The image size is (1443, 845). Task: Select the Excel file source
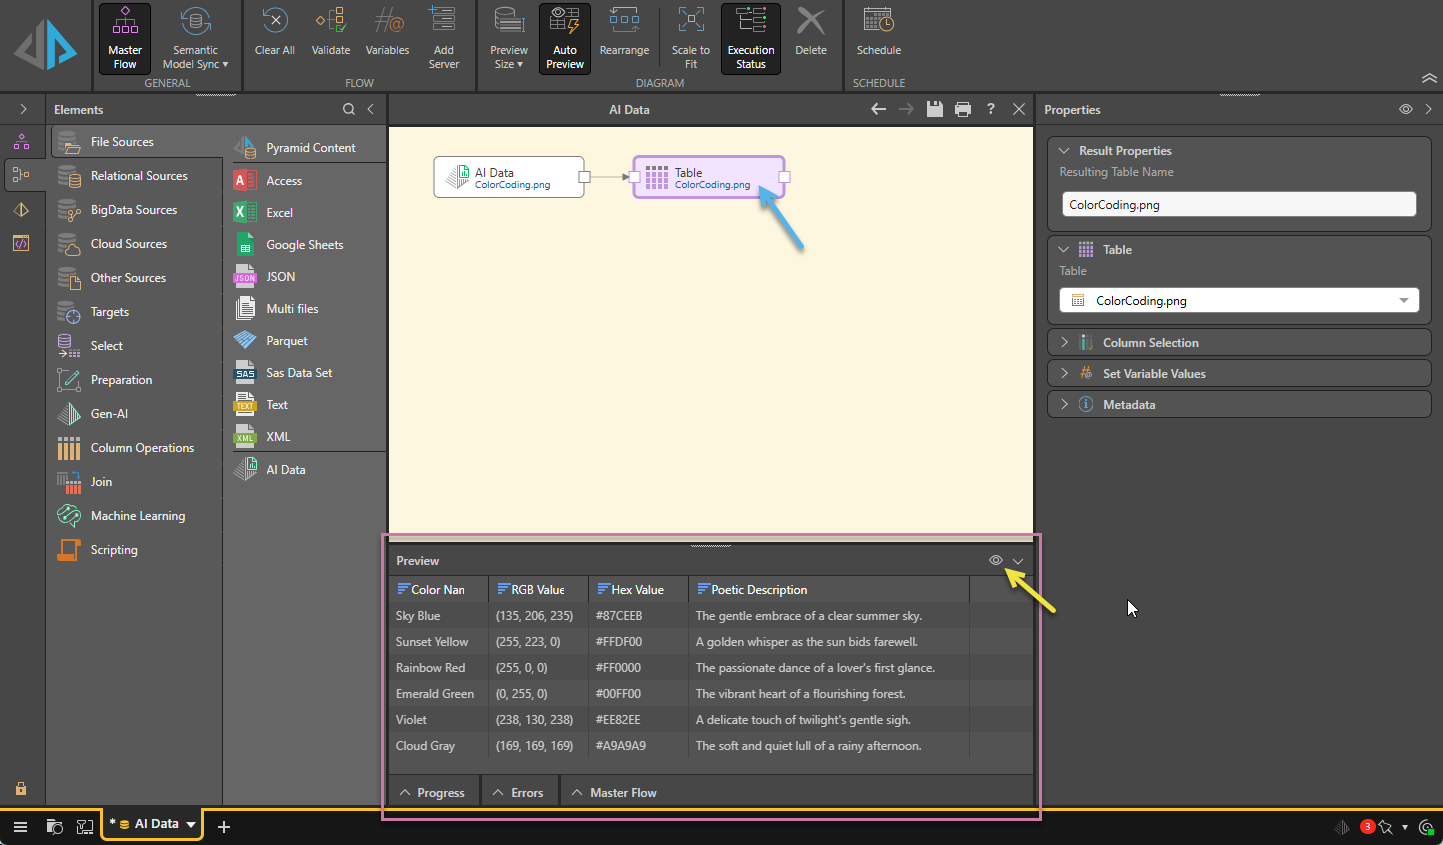pyautogui.click(x=279, y=213)
